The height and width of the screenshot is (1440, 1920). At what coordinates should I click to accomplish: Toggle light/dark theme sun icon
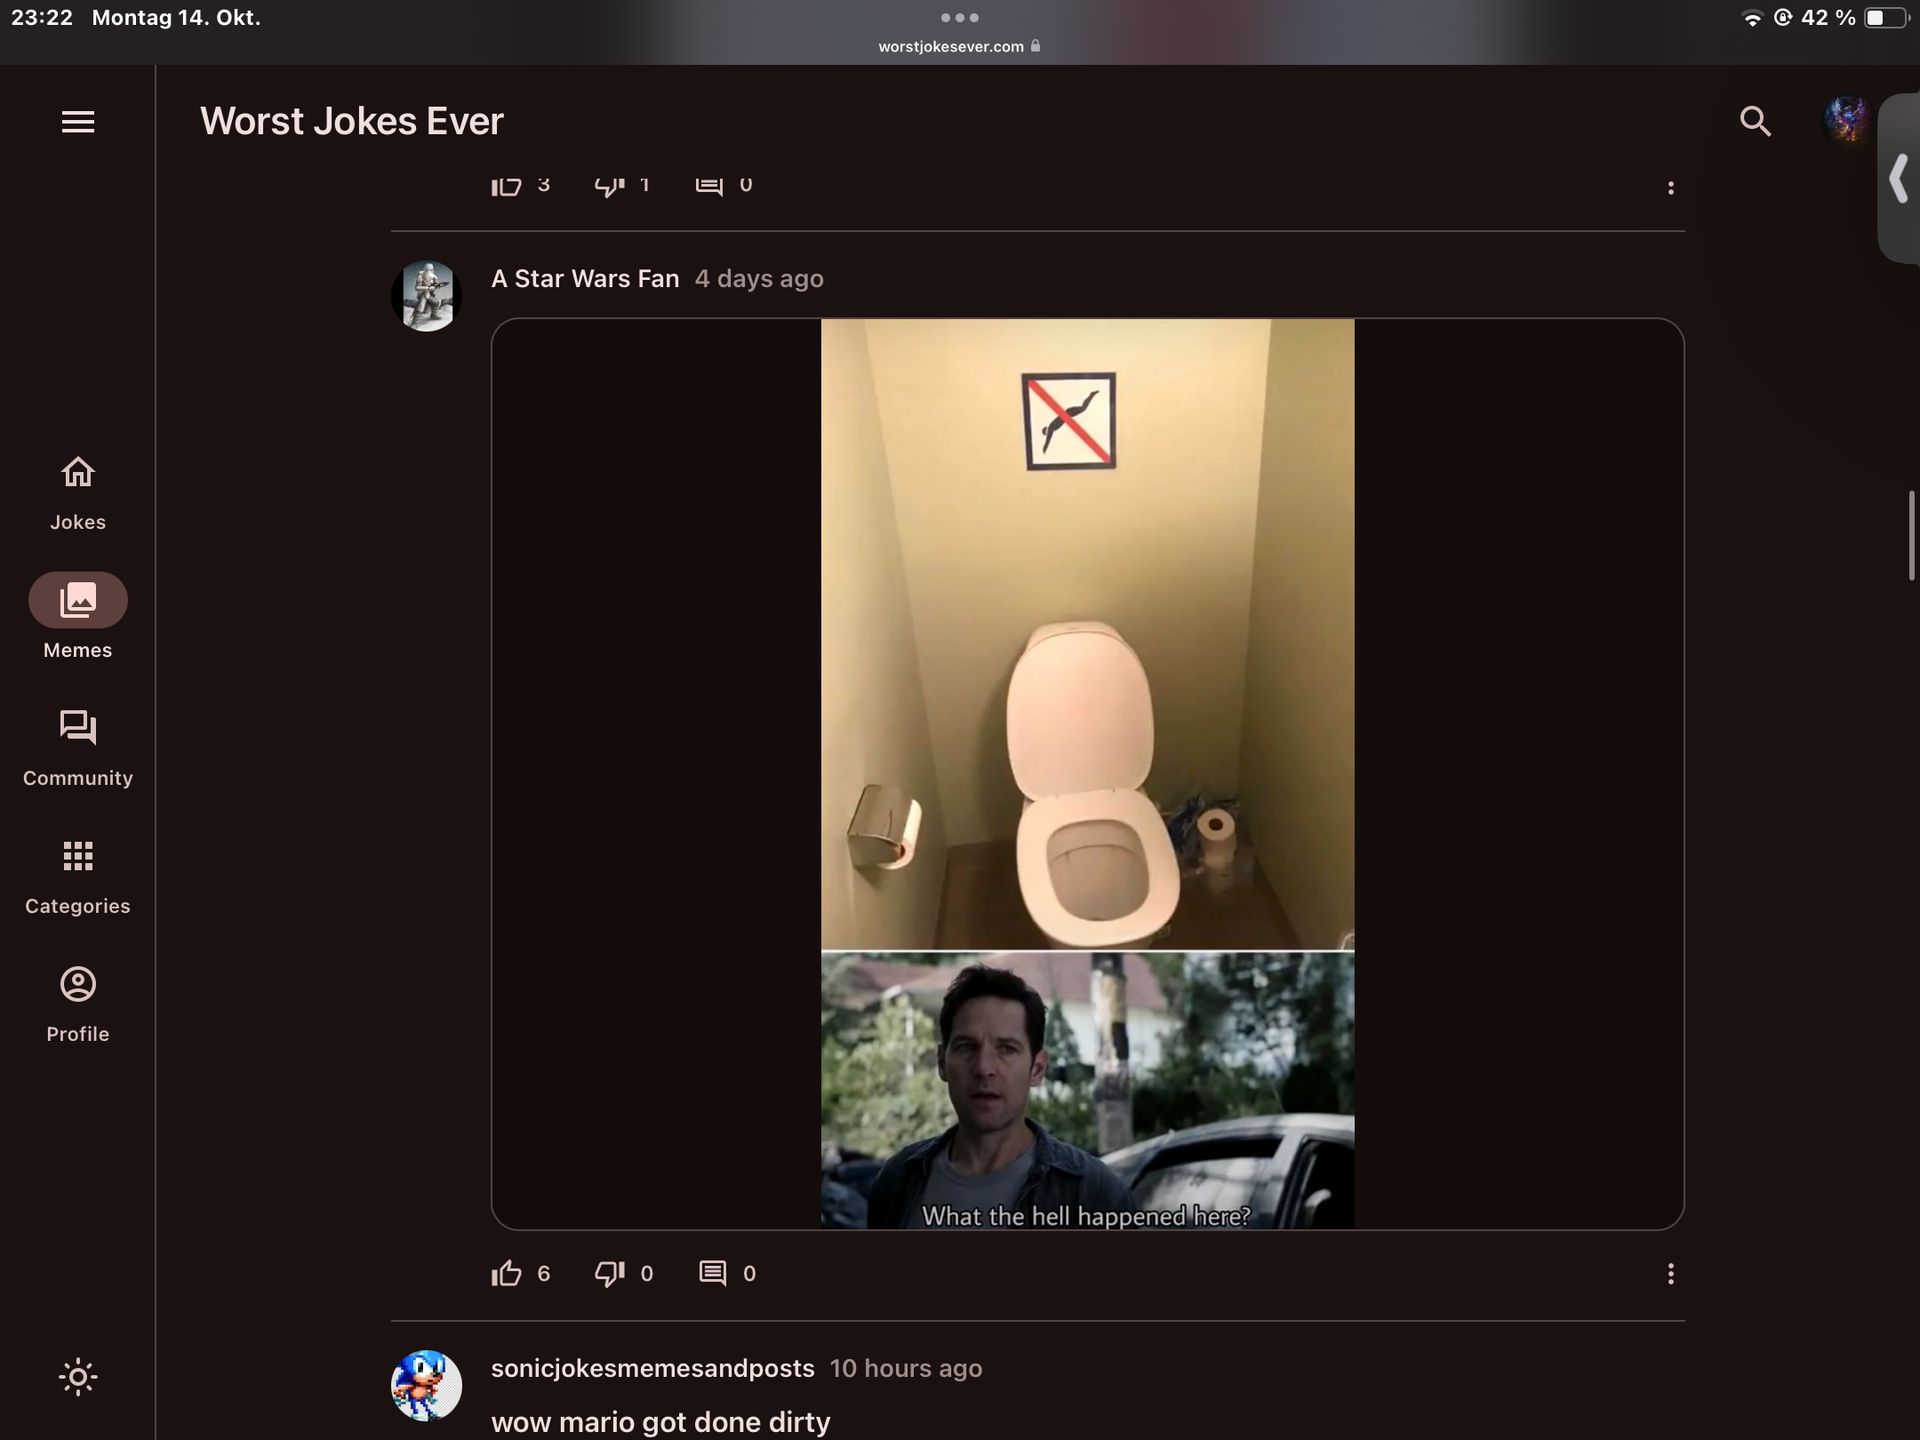[78, 1377]
